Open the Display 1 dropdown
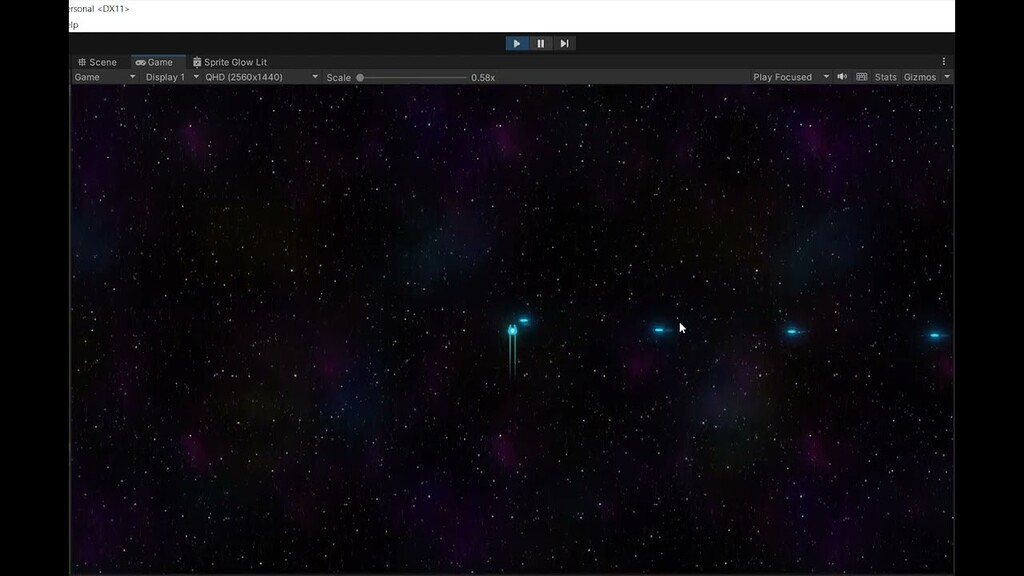Screen dimensions: 1024x576 point(170,77)
